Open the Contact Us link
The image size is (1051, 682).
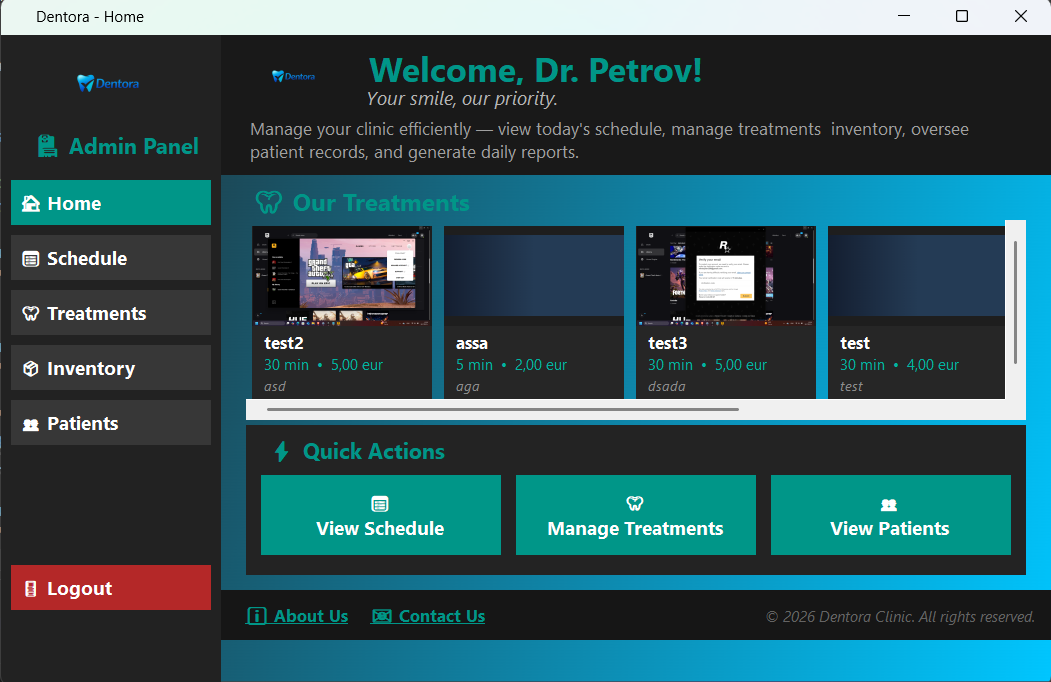tap(428, 616)
